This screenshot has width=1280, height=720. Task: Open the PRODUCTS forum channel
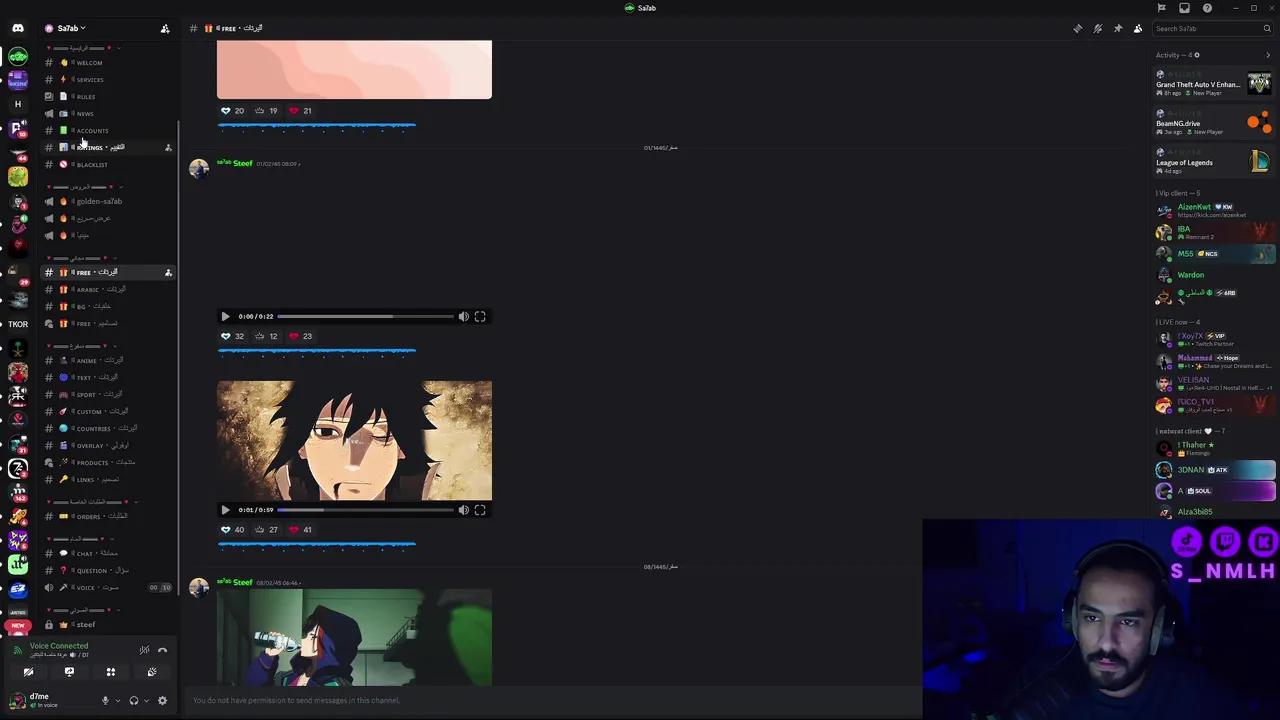pos(108,462)
